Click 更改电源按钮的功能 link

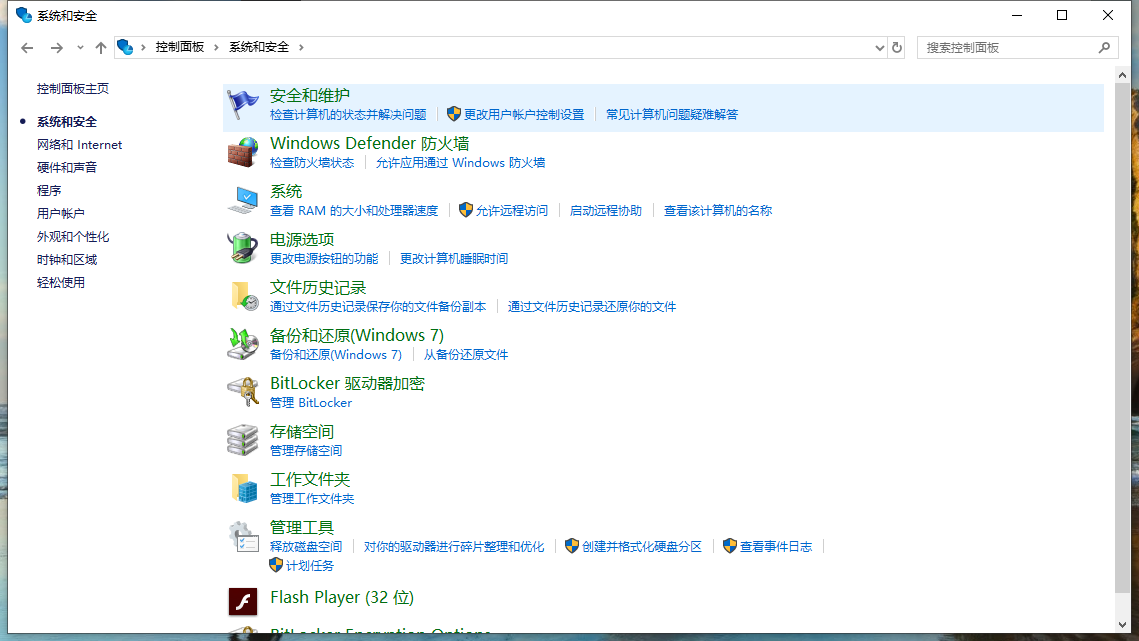coord(324,259)
